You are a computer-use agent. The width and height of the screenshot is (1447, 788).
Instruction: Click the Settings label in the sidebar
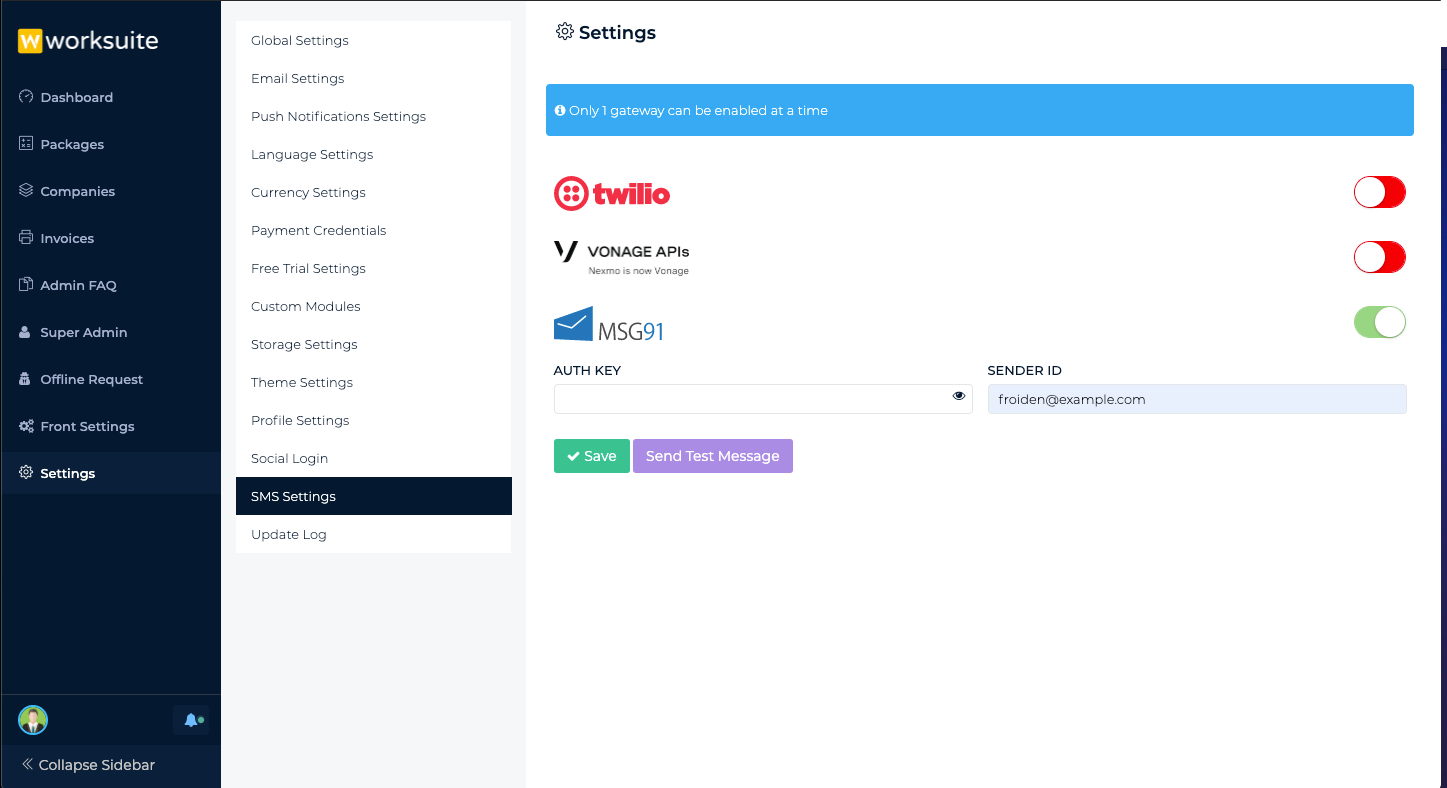point(68,473)
